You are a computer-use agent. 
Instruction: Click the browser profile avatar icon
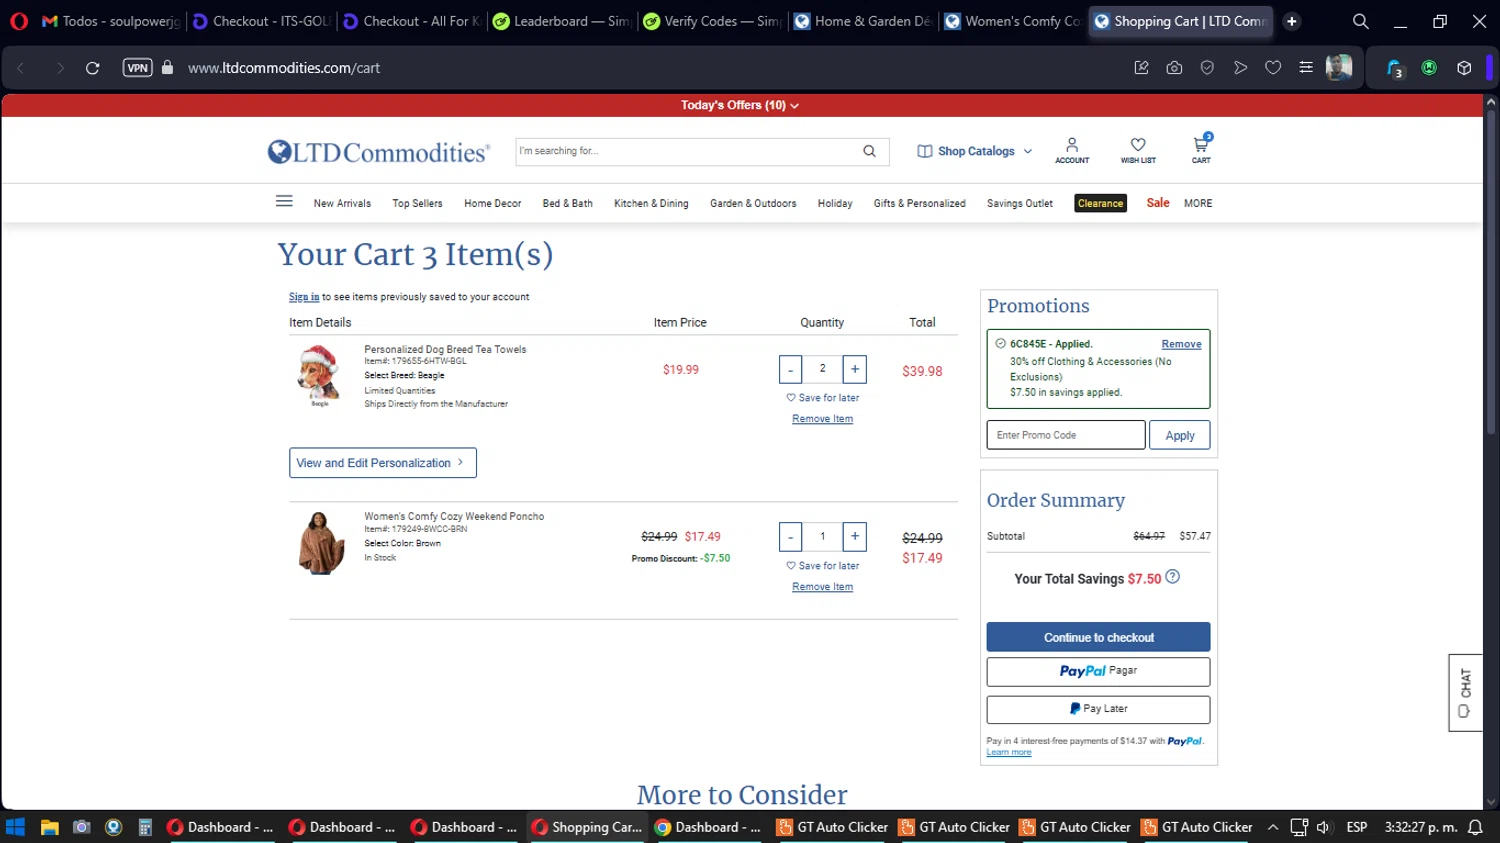pyautogui.click(x=1339, y=67)
